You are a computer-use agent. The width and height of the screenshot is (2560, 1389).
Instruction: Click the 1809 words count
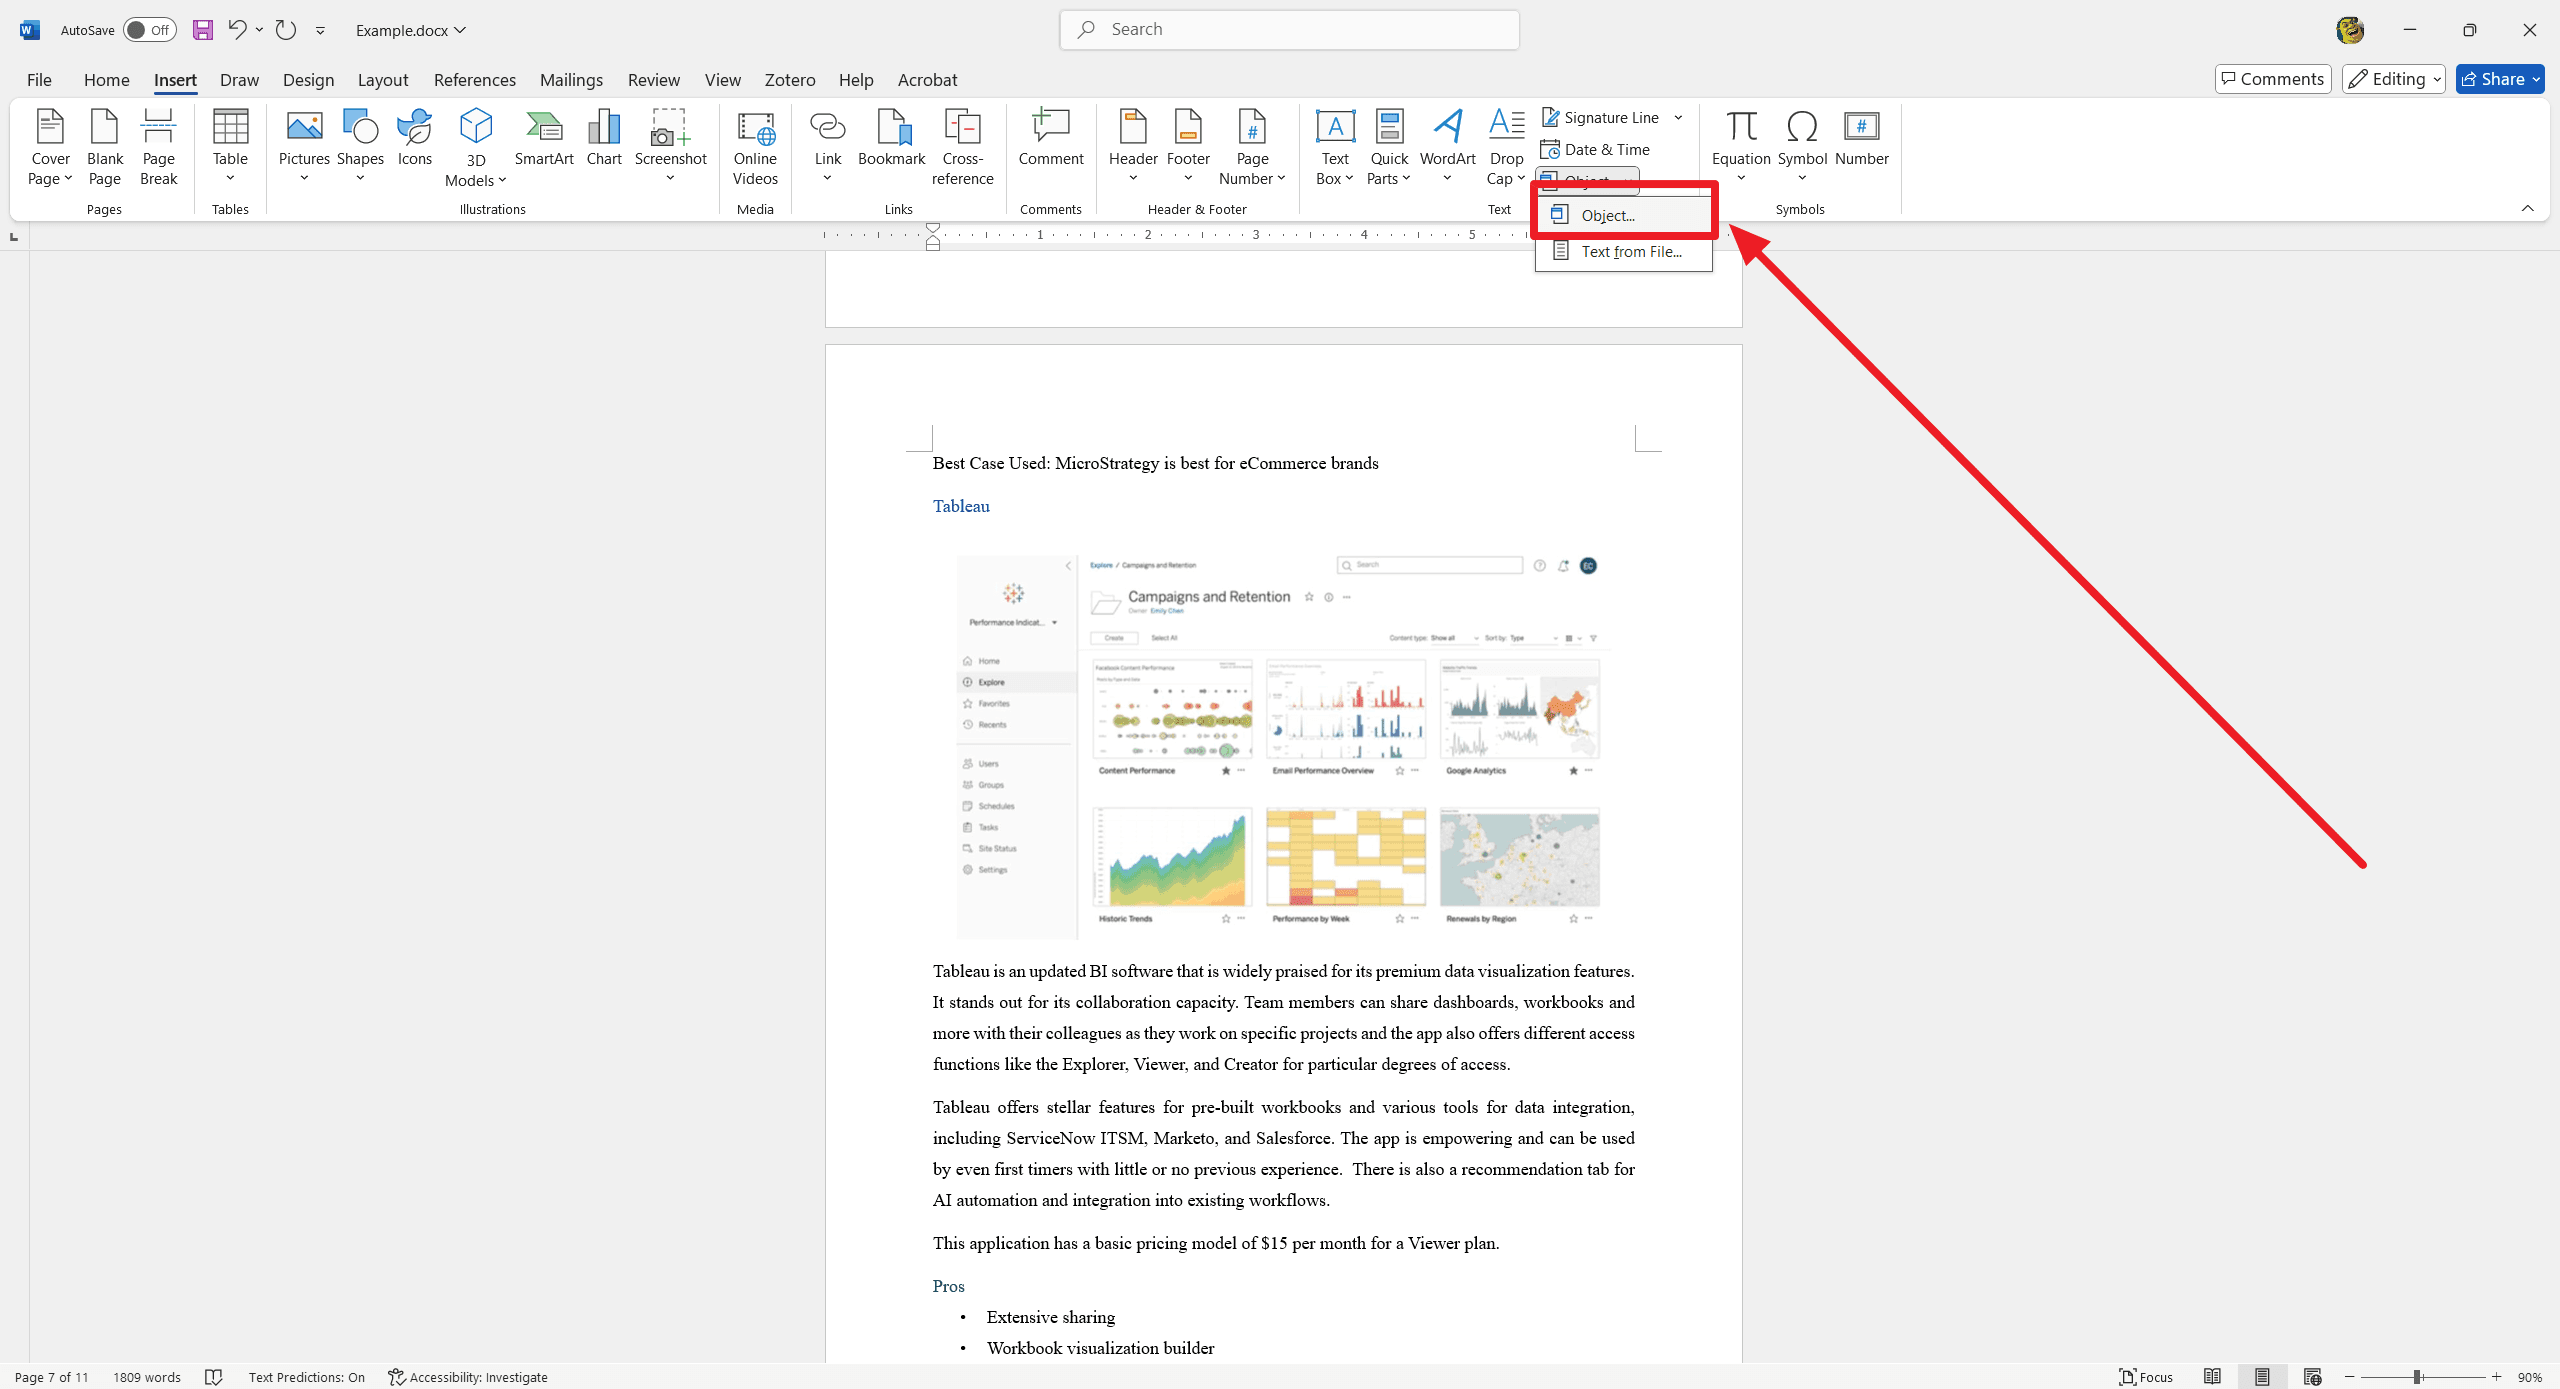[147, 1377]
